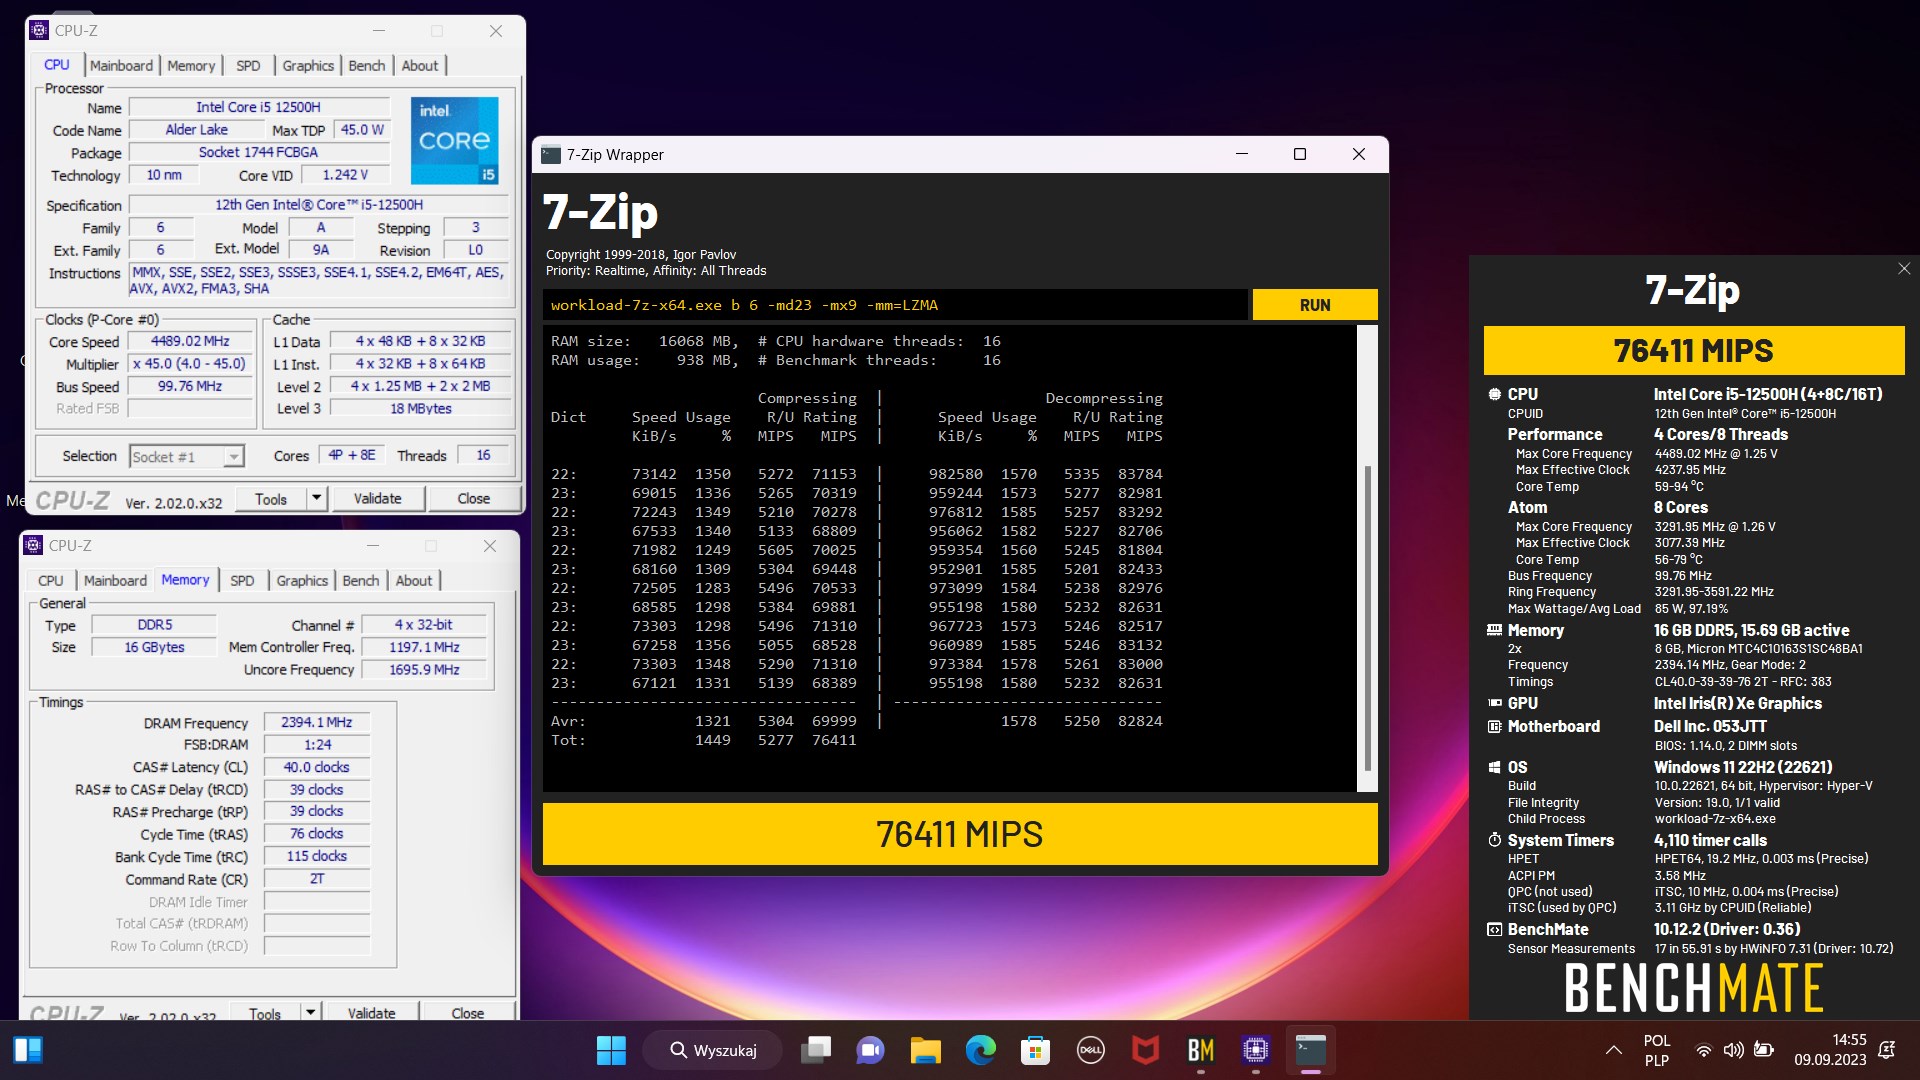Click the Motherboard Dell Inc. 053JTT entry

(x=1709, y=727)
